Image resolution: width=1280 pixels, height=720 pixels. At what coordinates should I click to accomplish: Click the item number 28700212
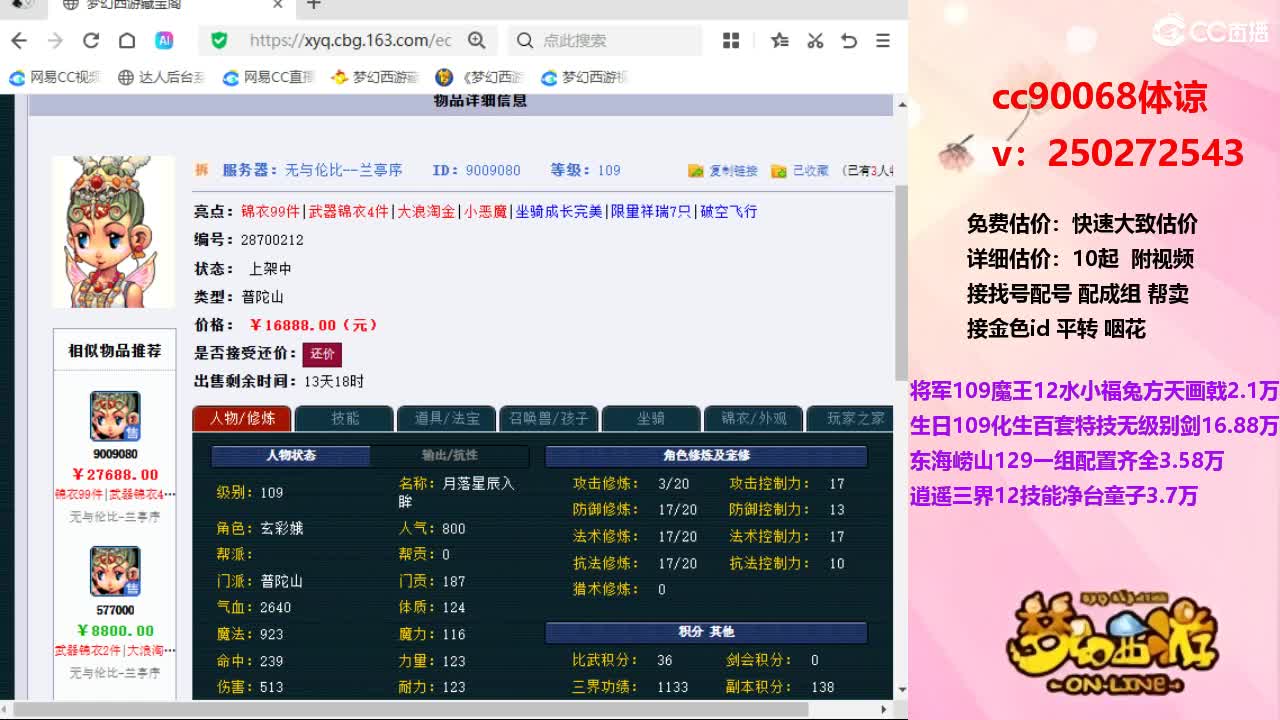pyautogui.click(x=272, y=240)
